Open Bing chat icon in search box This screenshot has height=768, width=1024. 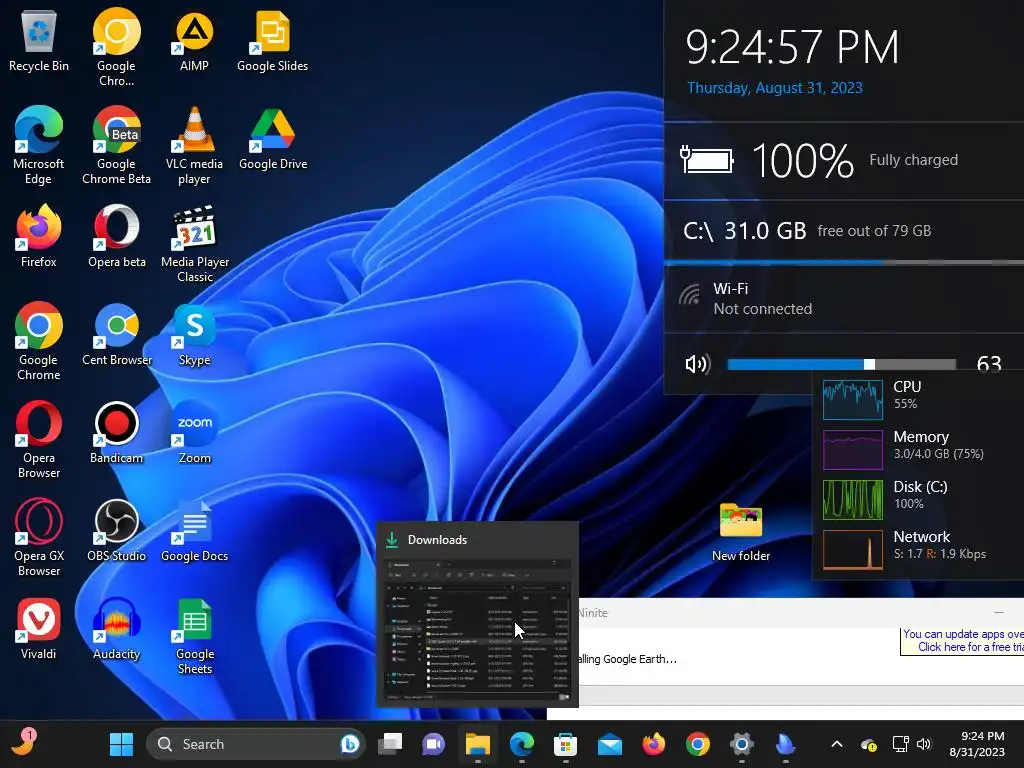click(349, 744)
